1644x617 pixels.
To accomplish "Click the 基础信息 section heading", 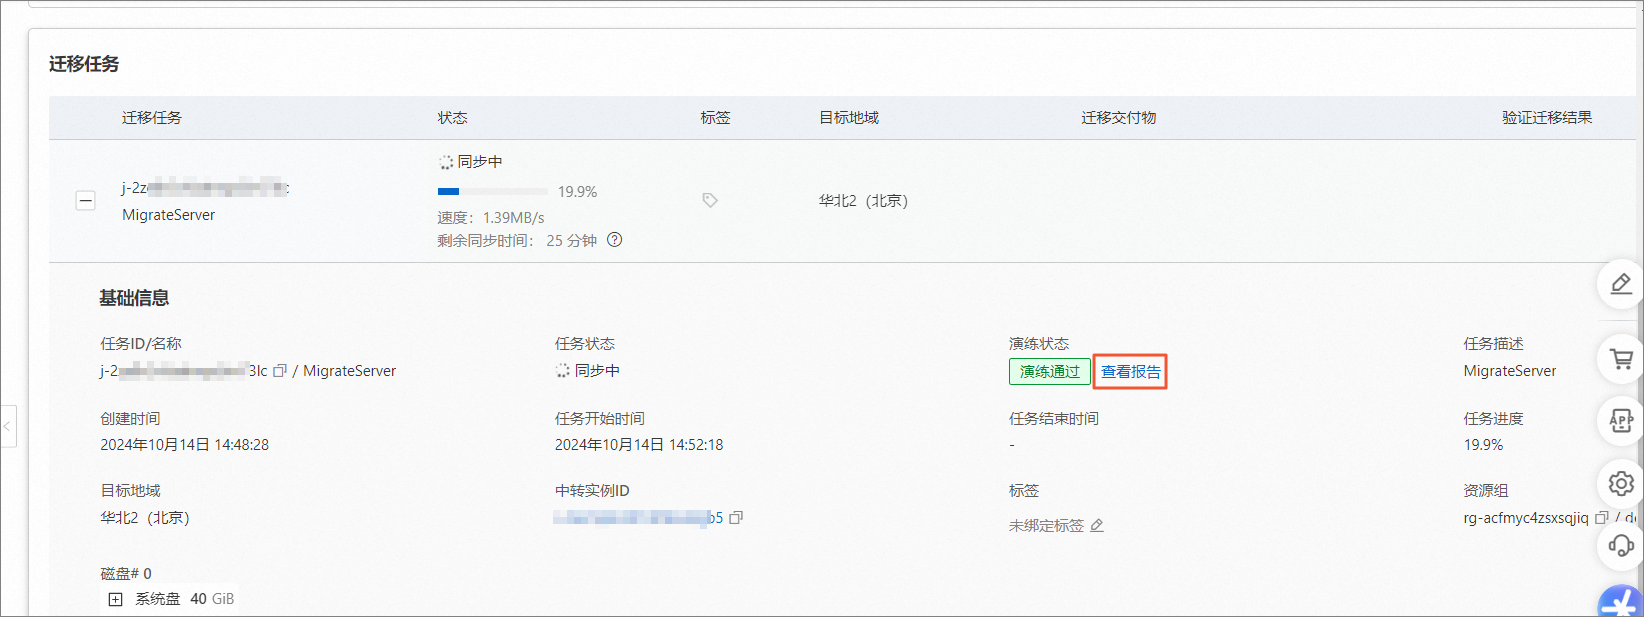I will click(x=134, y=298).
